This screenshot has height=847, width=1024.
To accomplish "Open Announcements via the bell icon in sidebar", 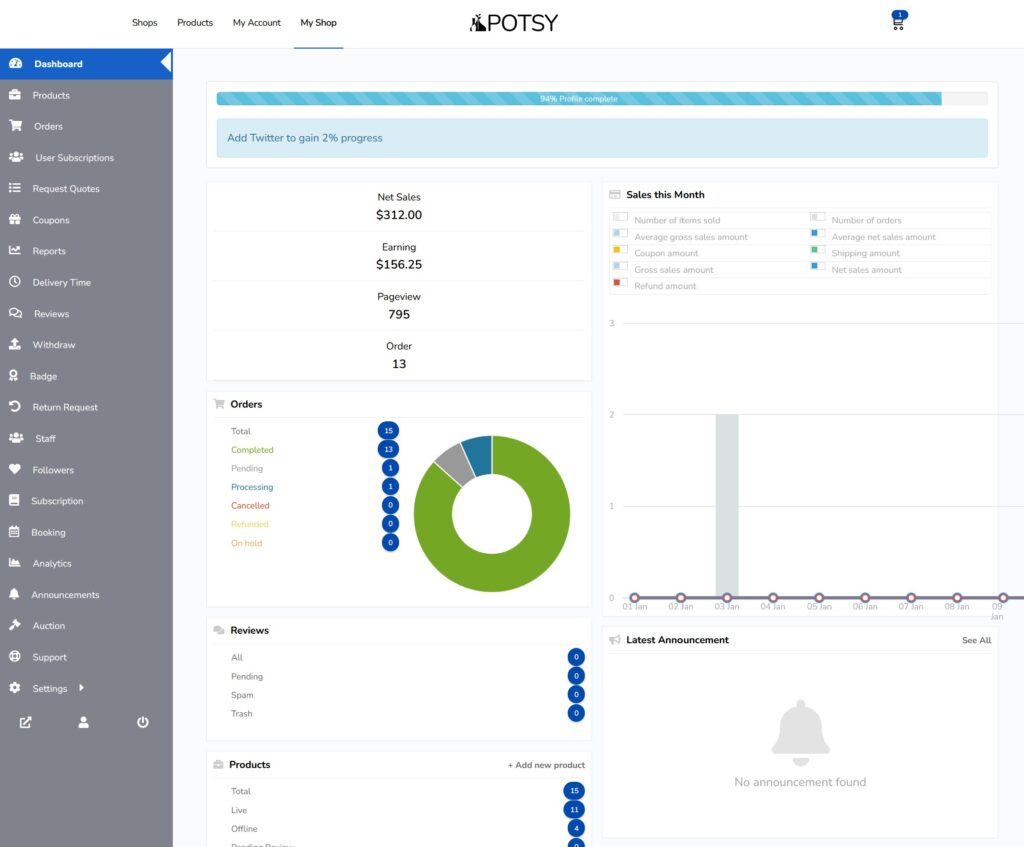I will [x=15, y=595].
